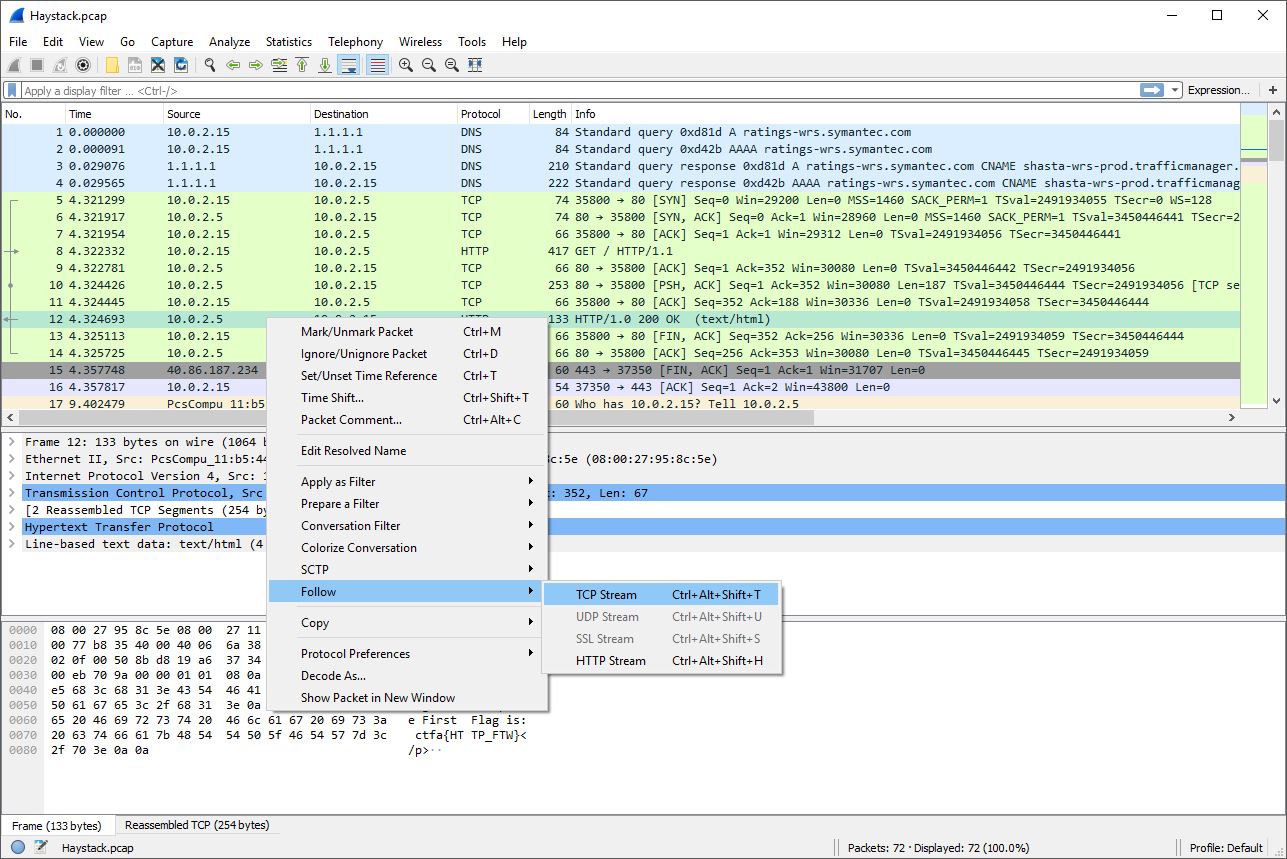Viewport: 1287px width, 859px height.
Task: Apply display filter arrow button
Action: point(1152,90)
